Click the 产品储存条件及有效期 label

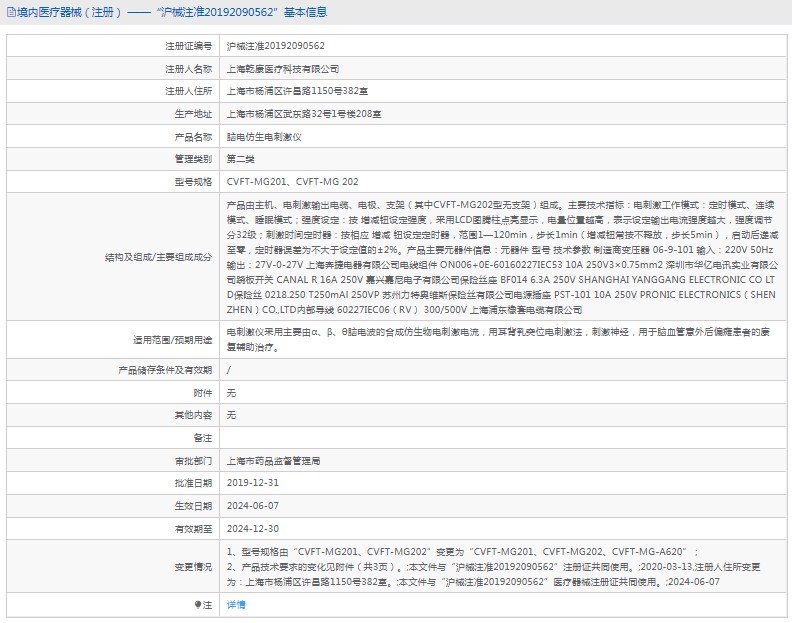[165, 370]
